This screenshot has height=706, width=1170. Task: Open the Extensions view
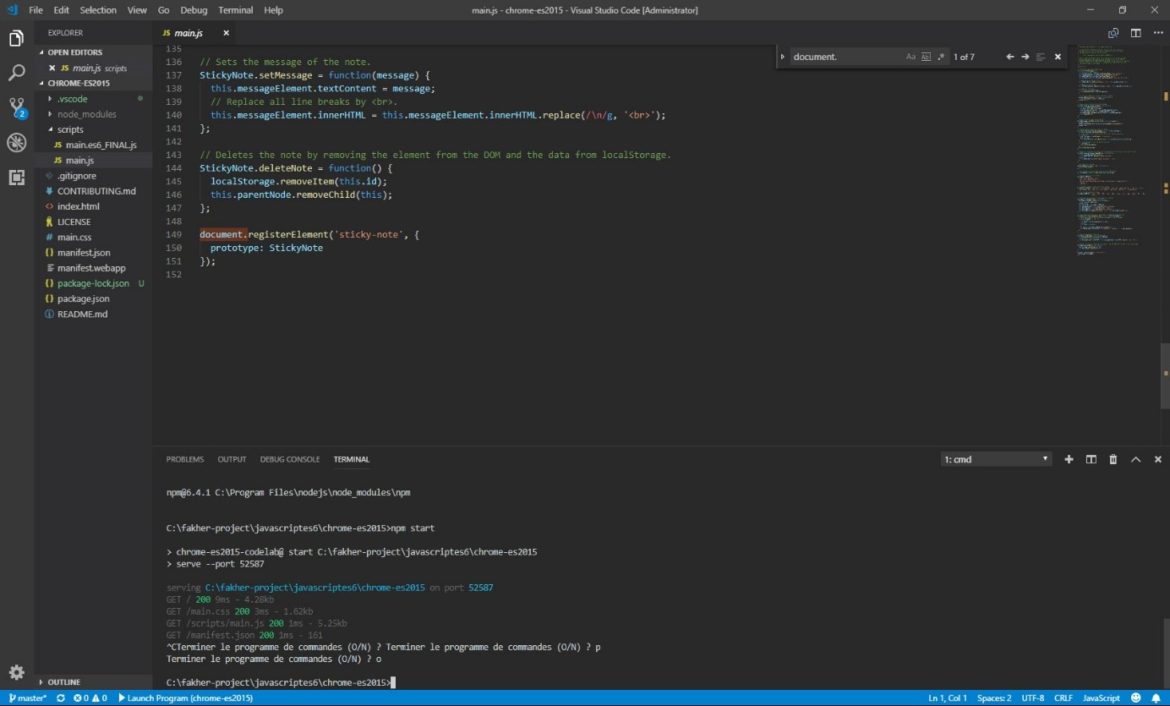click(15, 177)
